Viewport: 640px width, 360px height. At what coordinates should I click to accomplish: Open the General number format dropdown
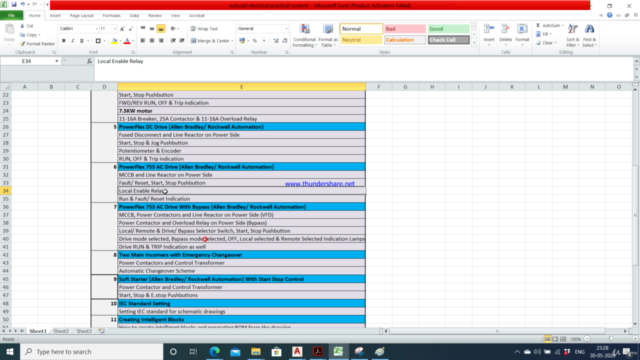click(x=286, y=29)
